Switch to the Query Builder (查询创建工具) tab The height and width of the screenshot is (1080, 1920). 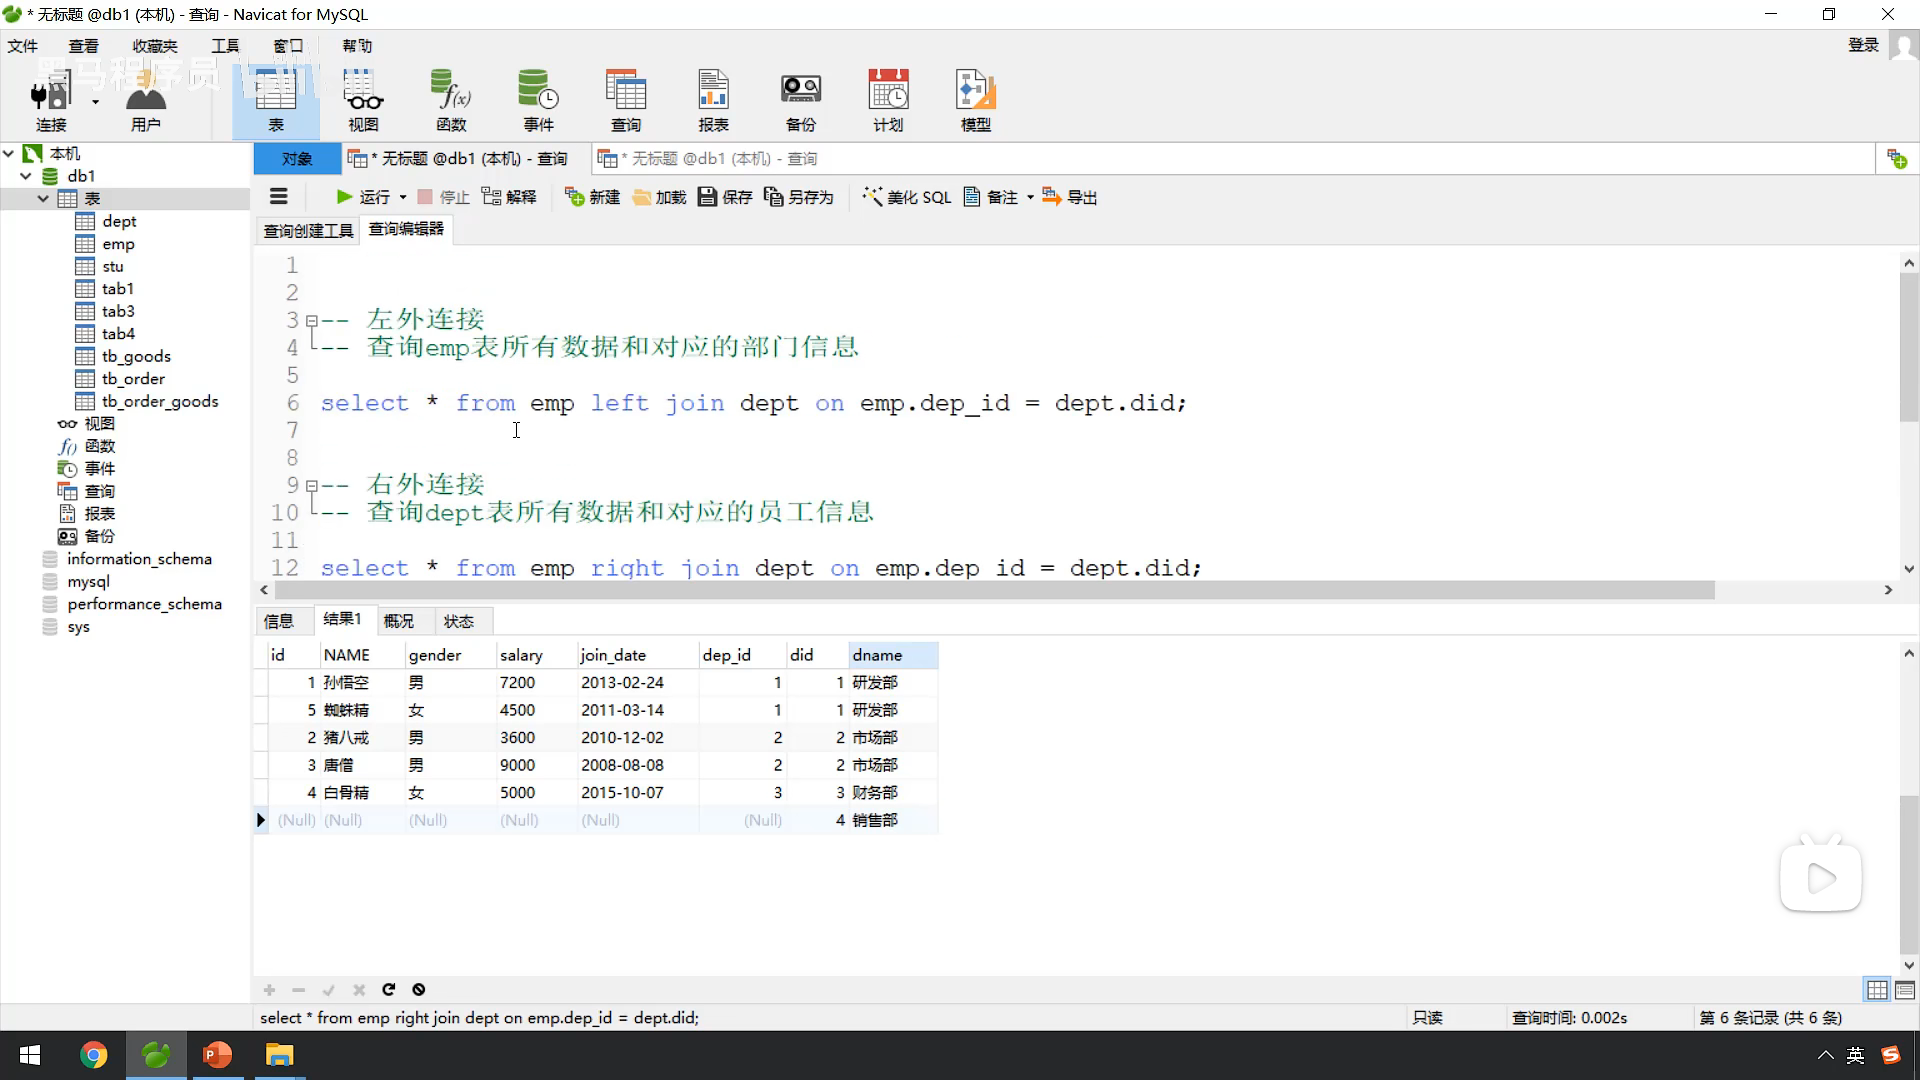click(x=308, y=231)
